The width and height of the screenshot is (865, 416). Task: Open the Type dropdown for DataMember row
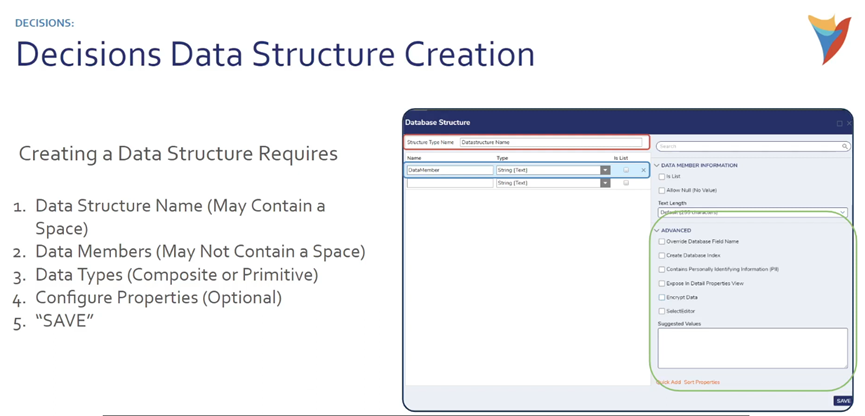[x=605, y=170]
